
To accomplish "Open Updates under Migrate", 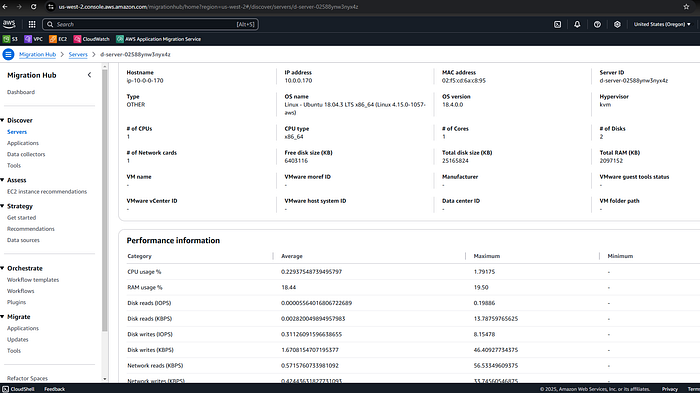I will [x=17, y=339].
